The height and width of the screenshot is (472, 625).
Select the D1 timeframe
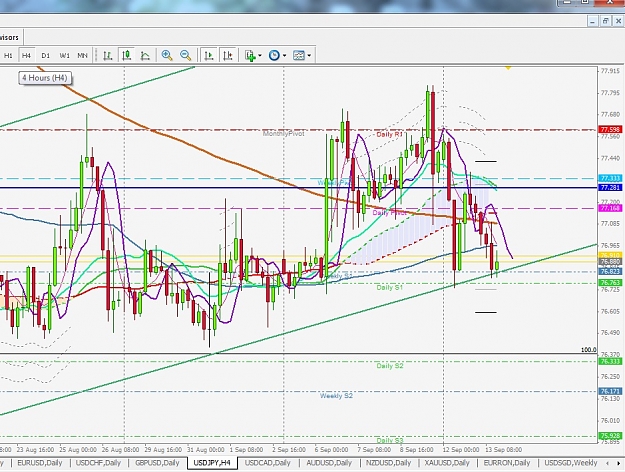(x=45, y=55)
